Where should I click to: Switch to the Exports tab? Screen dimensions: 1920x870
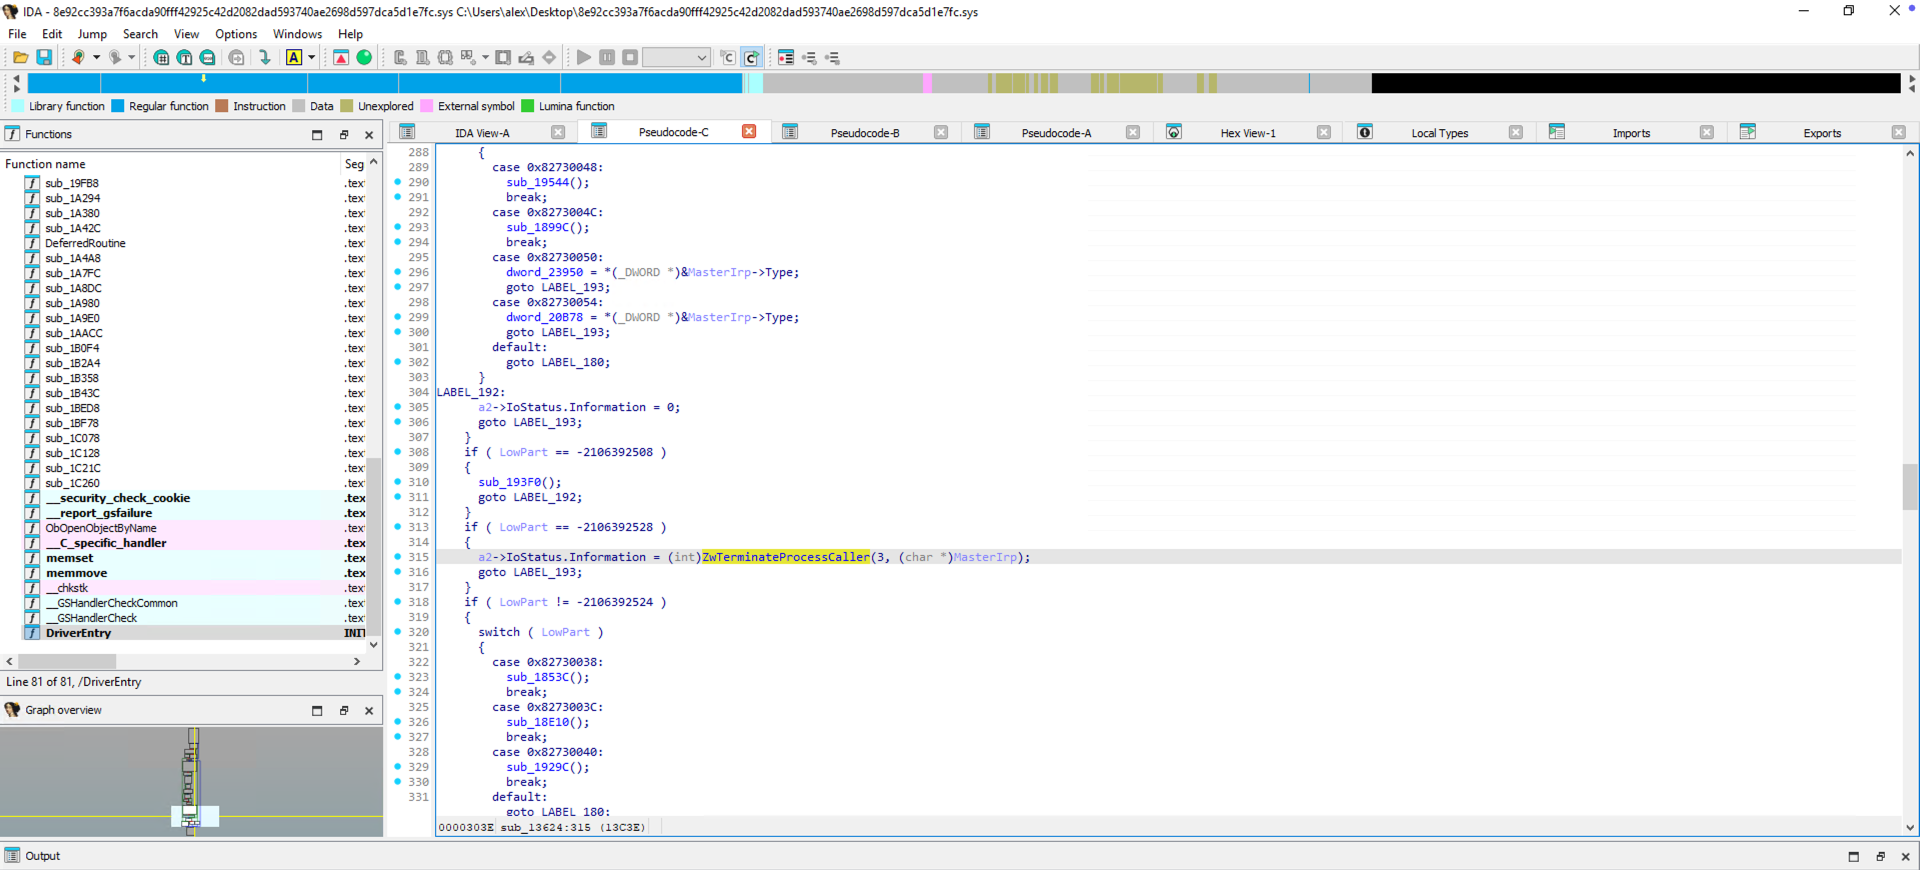[x=1822, y=133]
